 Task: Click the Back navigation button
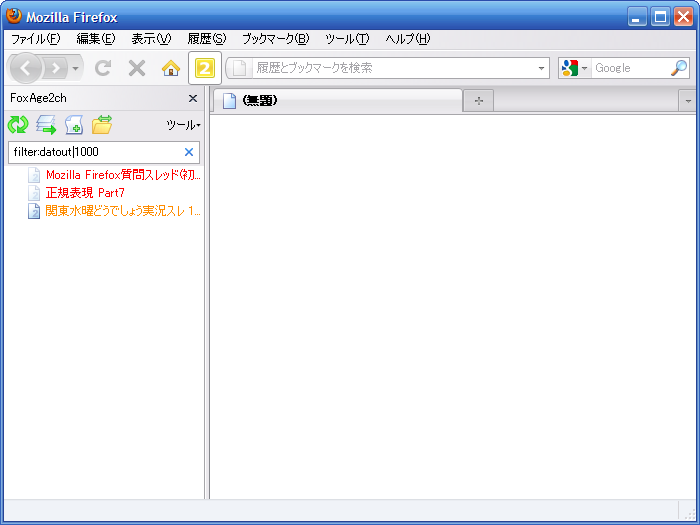[25, 68]
